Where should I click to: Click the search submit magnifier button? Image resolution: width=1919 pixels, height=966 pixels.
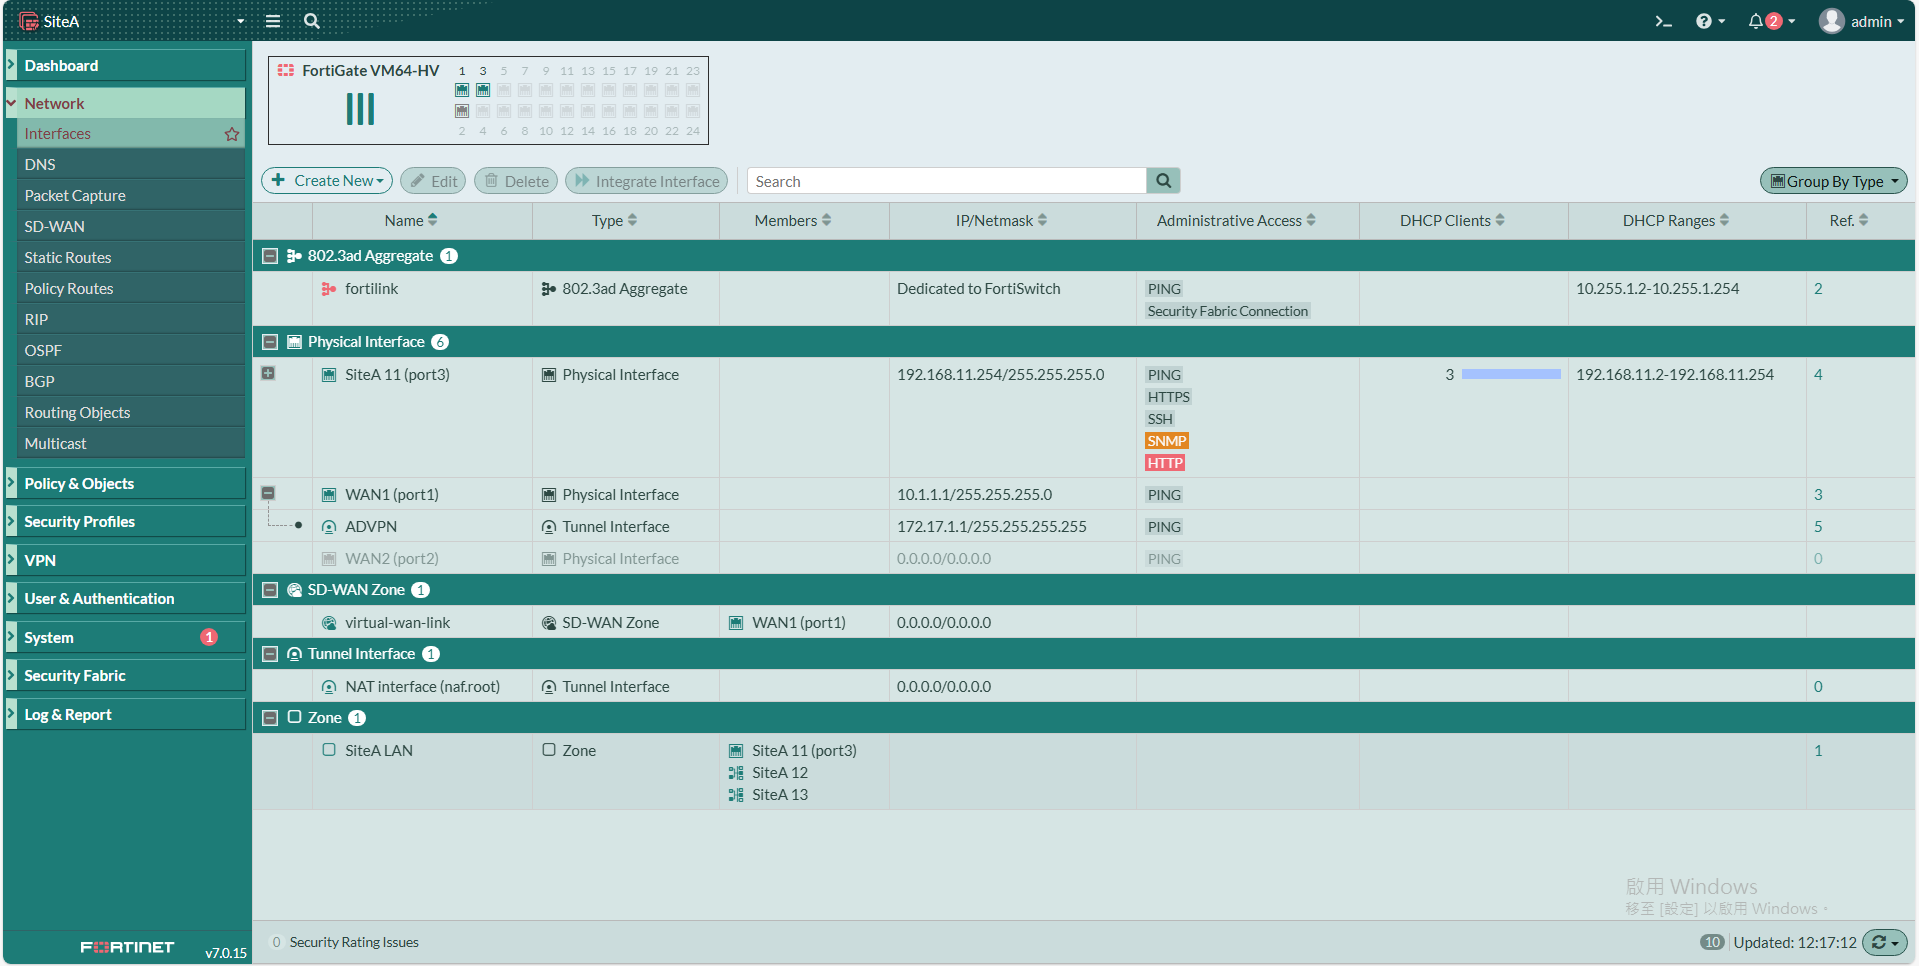click(1163, 181)
